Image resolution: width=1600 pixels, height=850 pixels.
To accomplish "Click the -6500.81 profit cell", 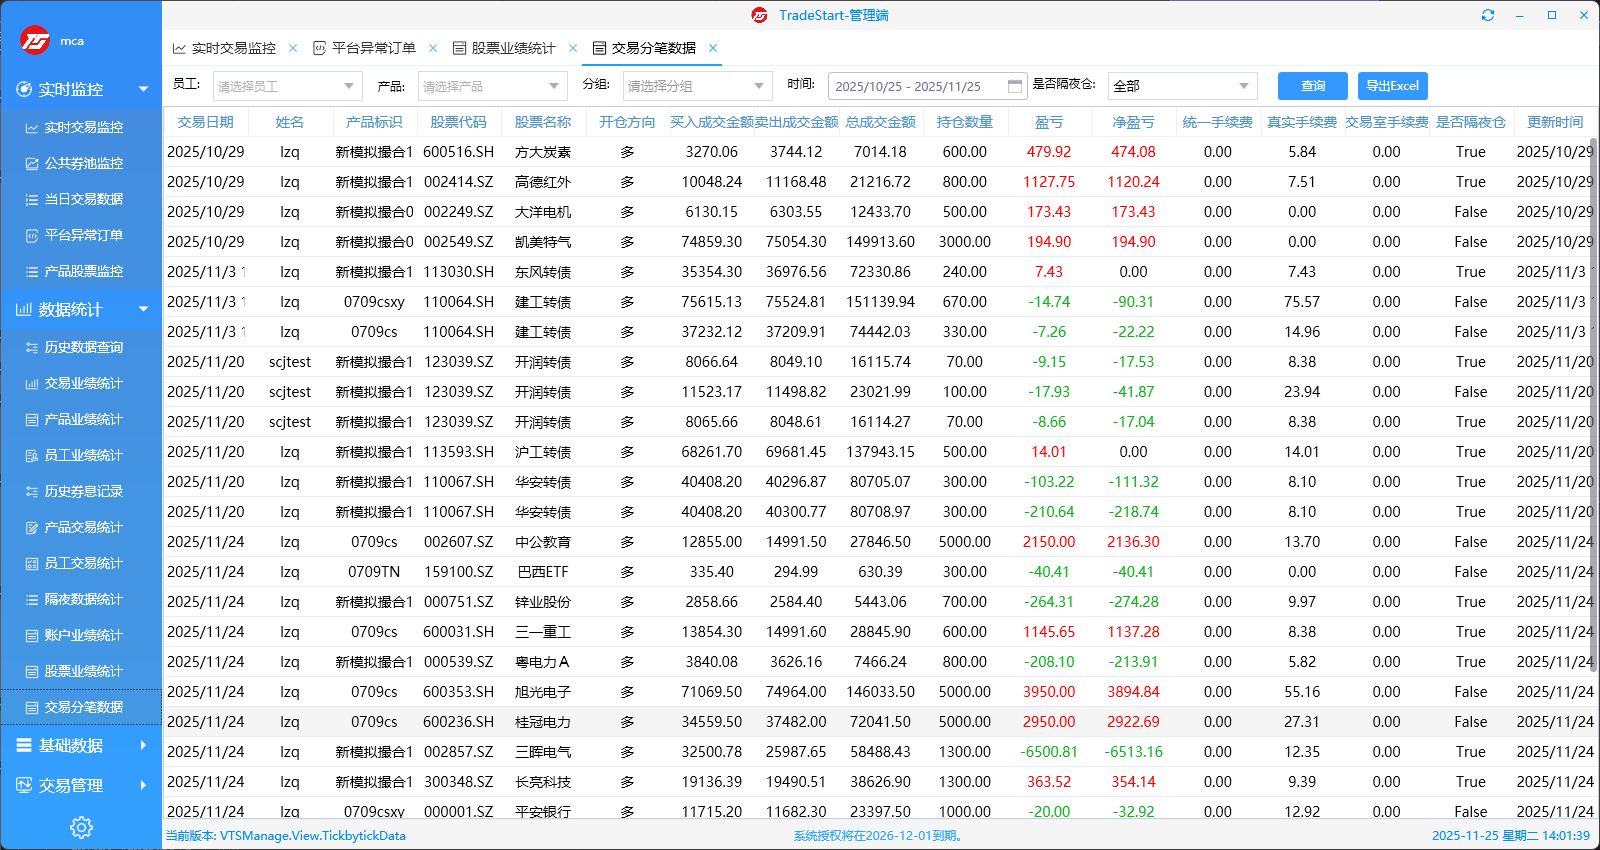I will (x=1049, y=752).
